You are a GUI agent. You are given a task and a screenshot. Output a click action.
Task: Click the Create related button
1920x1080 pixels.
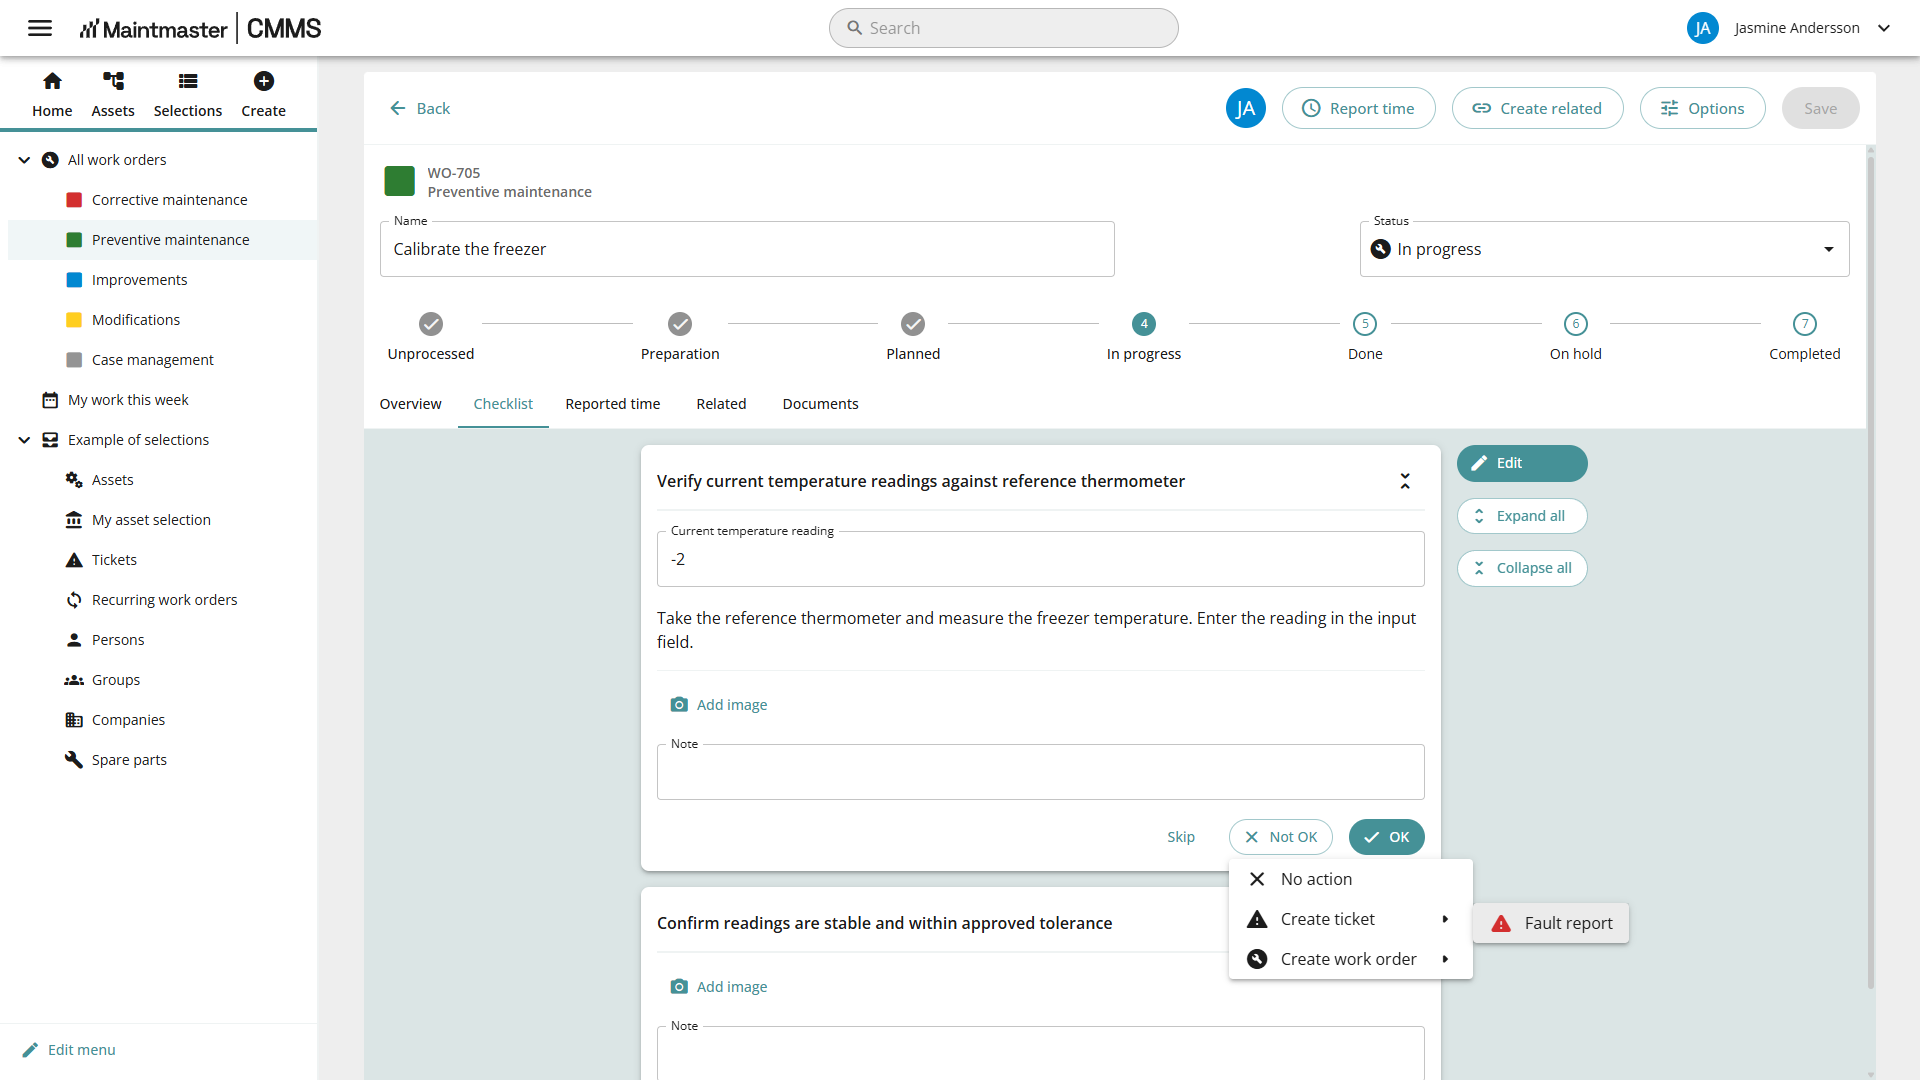point(1537,108)
